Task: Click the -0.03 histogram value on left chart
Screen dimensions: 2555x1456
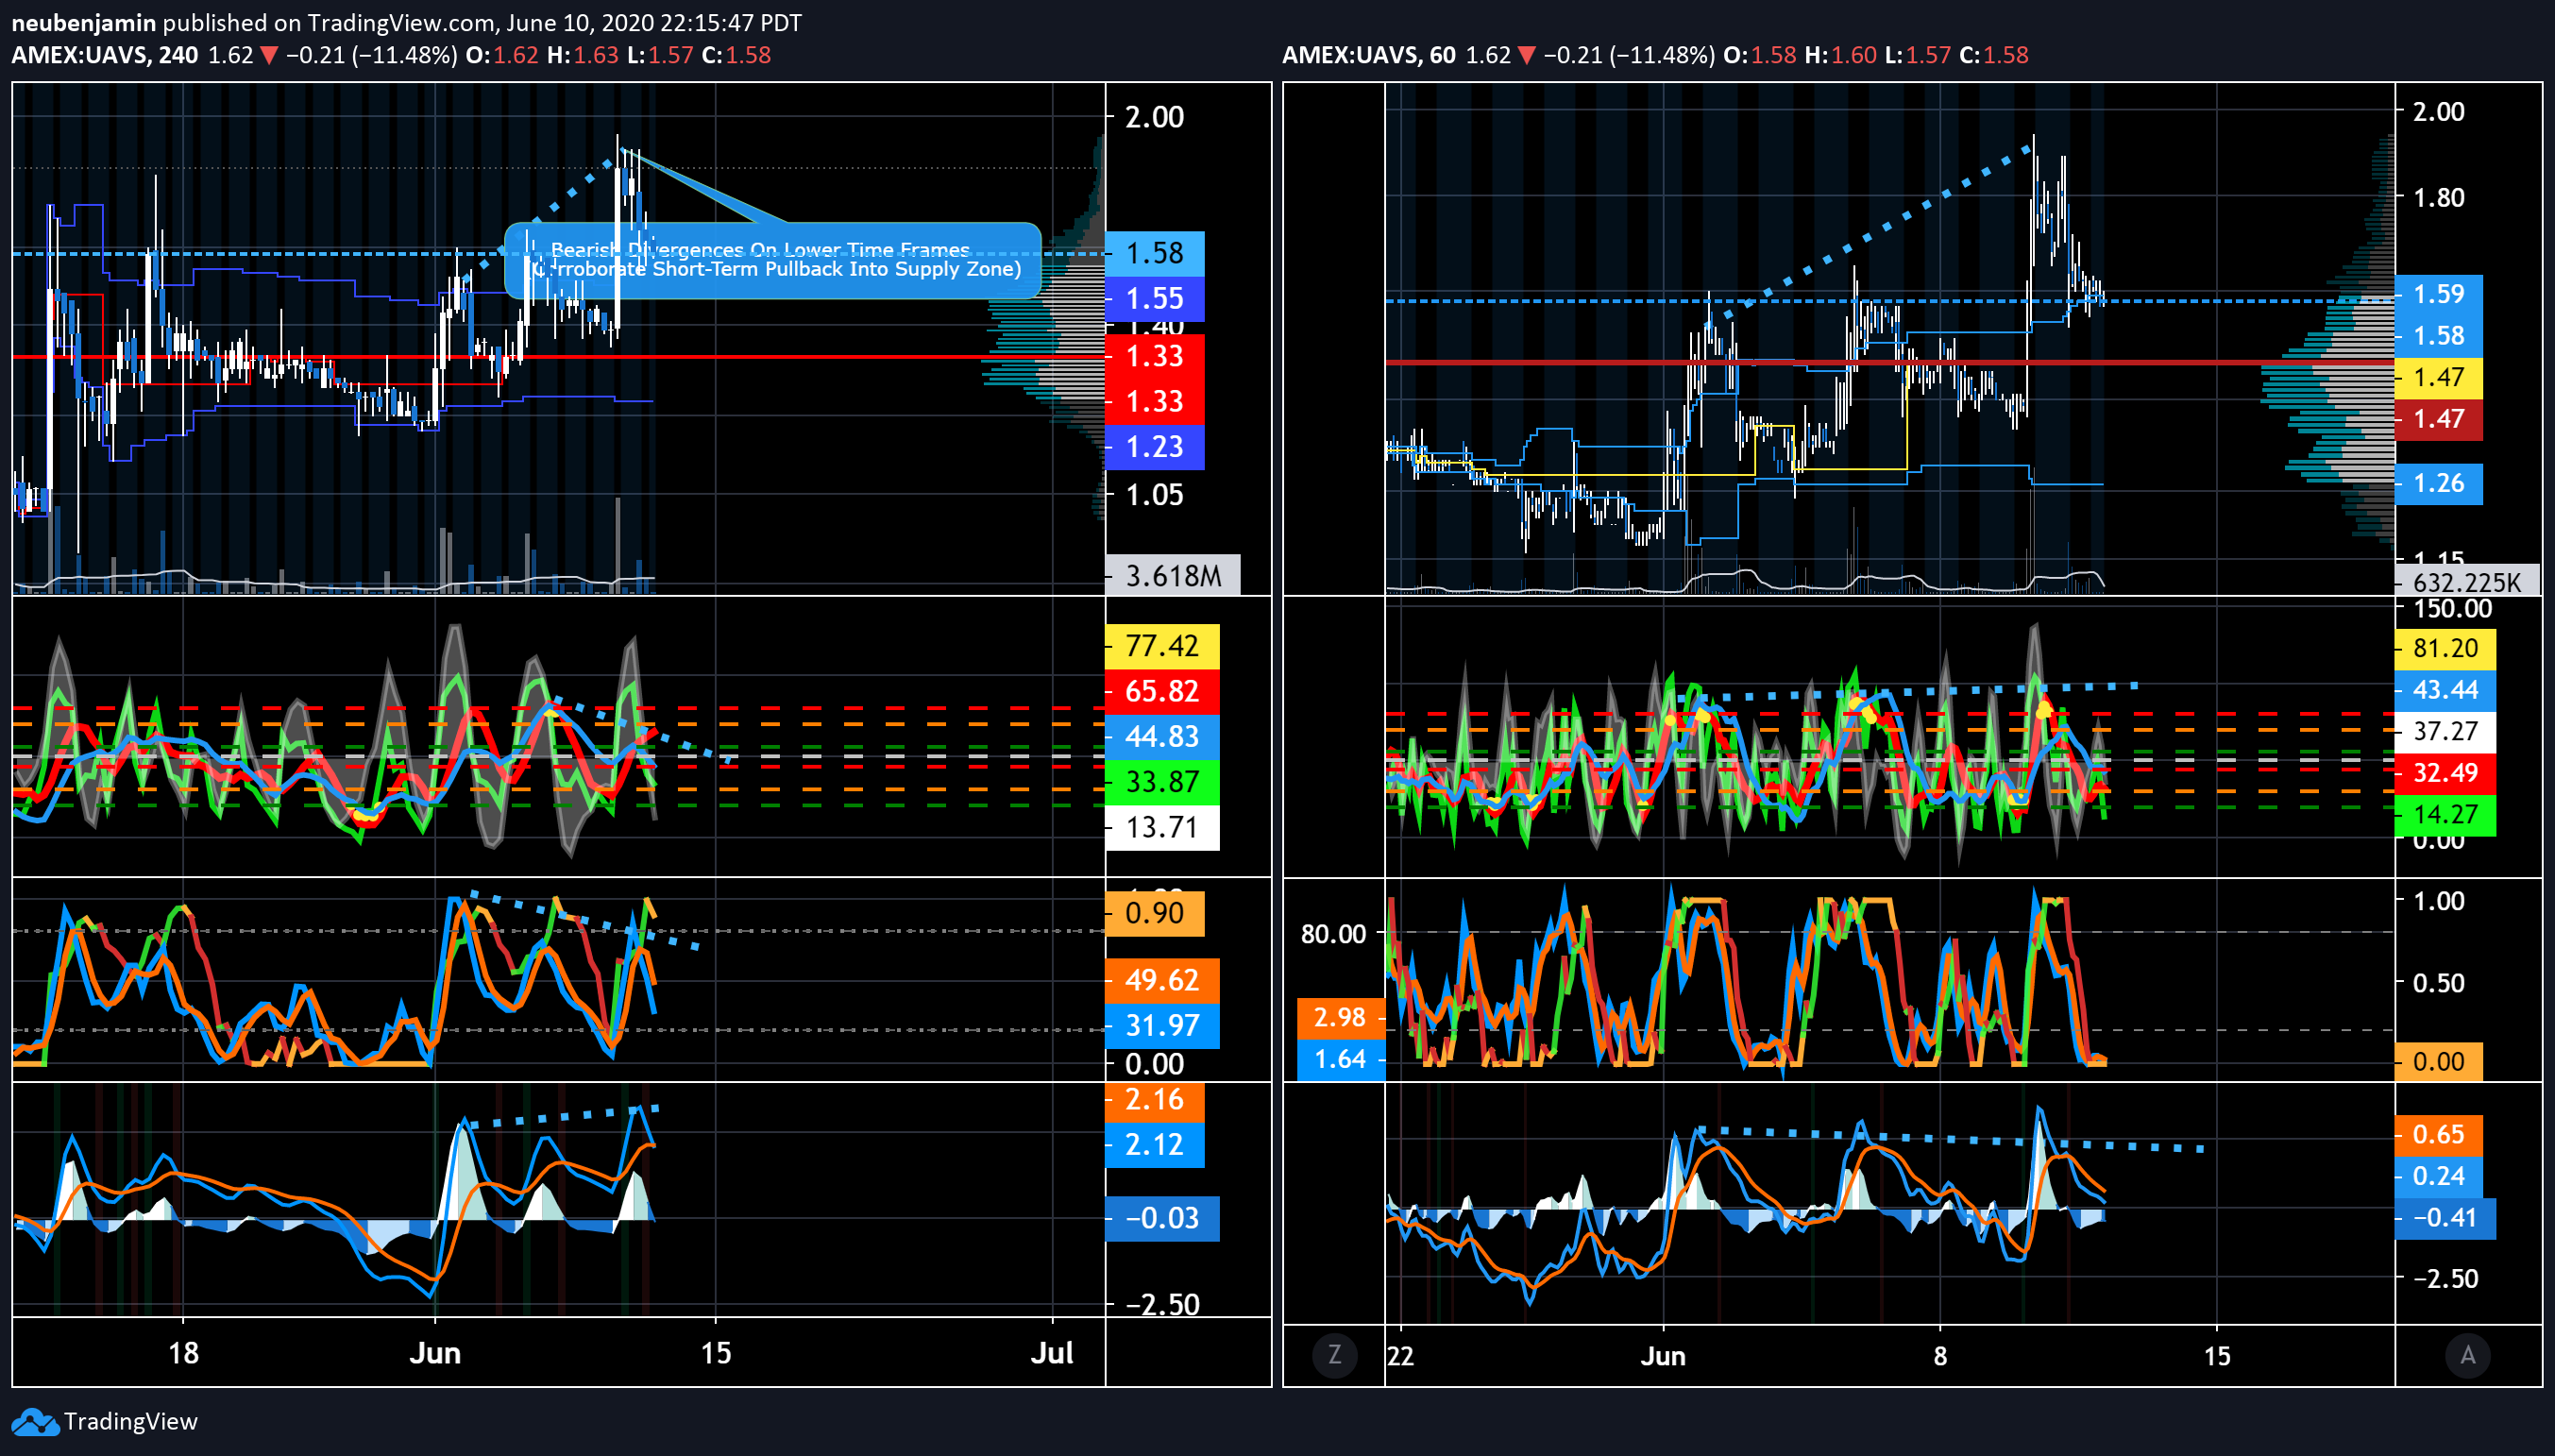Action: (x=1162, y=1218)
